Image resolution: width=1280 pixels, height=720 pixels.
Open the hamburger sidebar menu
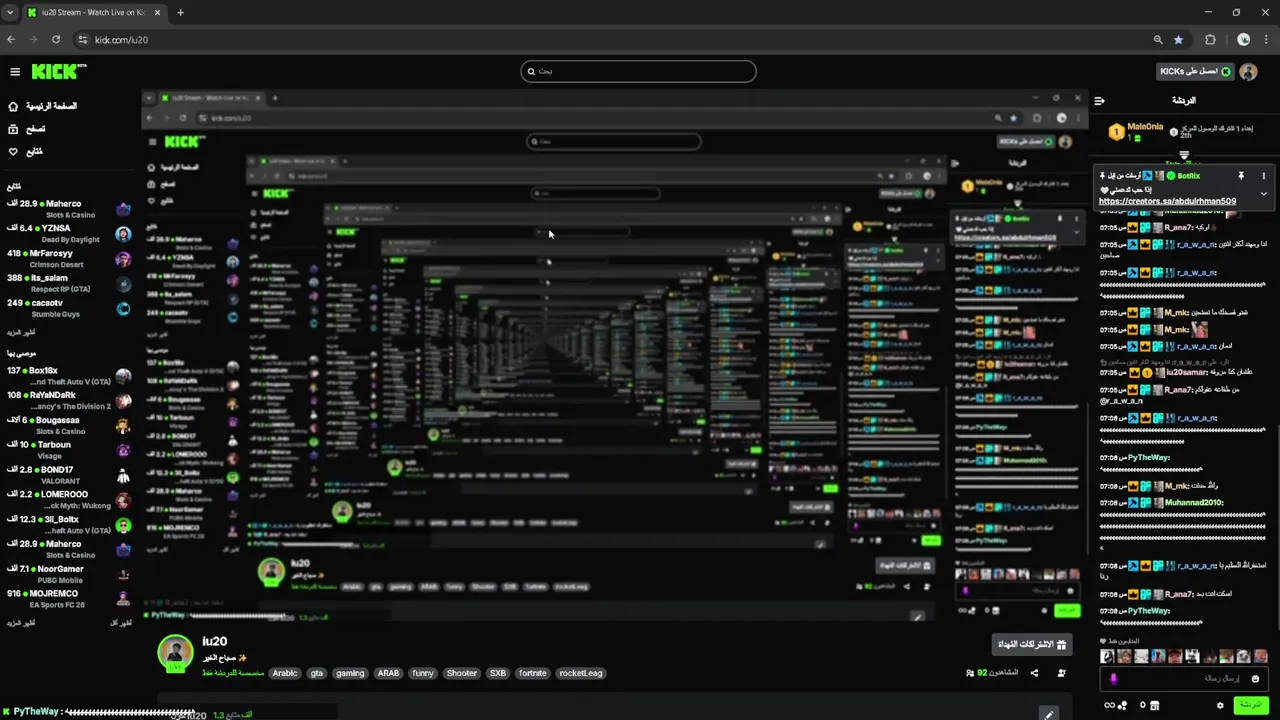(15, 72)
